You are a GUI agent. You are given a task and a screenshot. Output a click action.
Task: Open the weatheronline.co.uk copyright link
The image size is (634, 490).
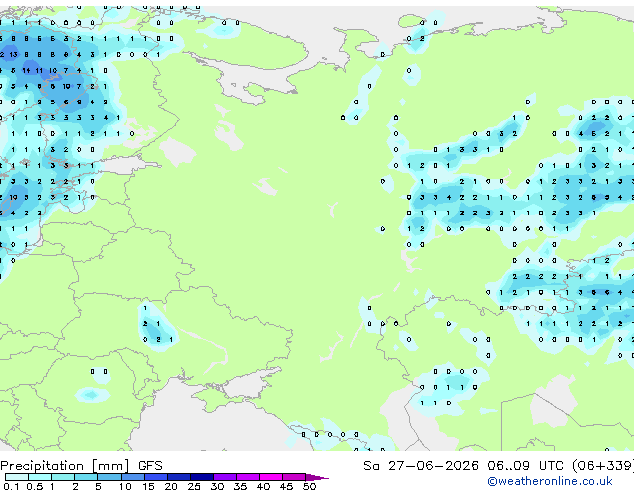[550, 481]
